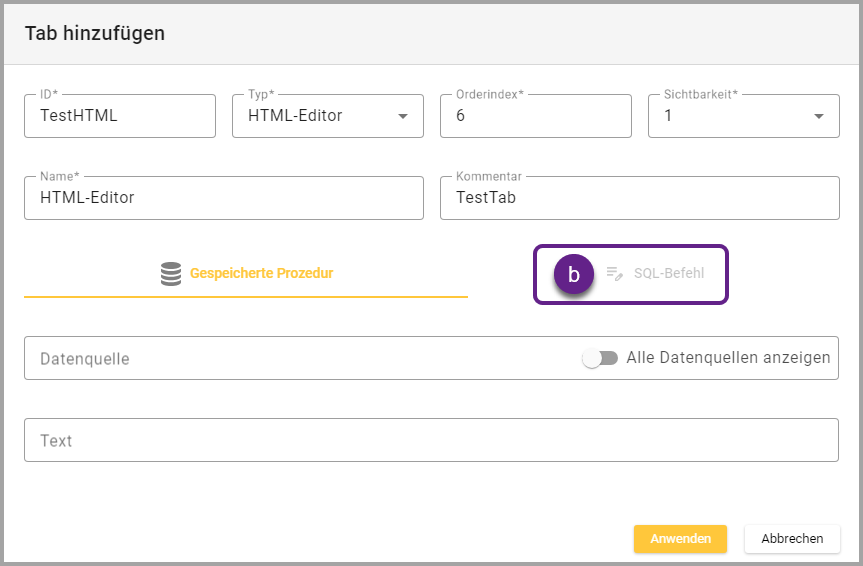This screenshot has height=566, width=863.
Task: Click the Sichtbarkeit dropdown arrow
Action: (x=819, y=116)
